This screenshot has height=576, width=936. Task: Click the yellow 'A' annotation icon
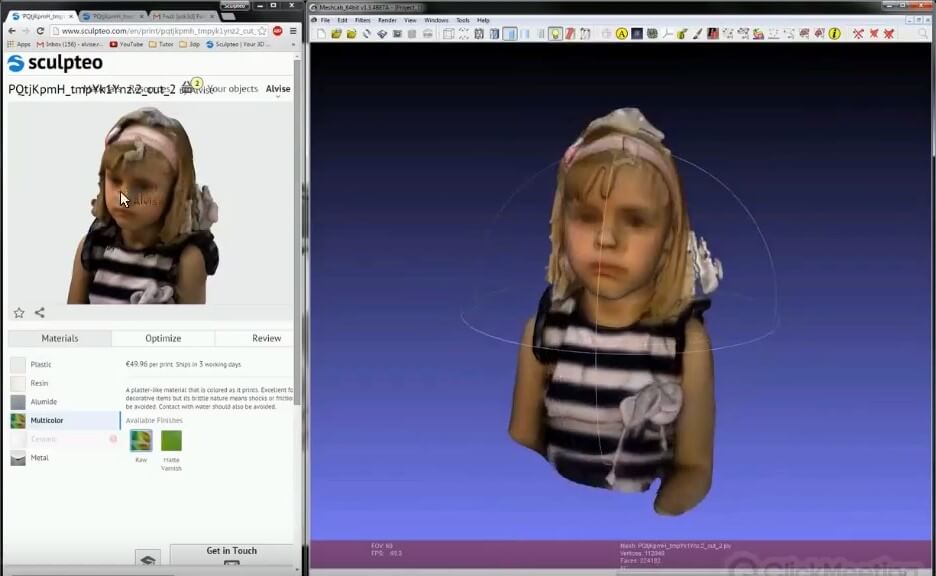coord(621,34)
